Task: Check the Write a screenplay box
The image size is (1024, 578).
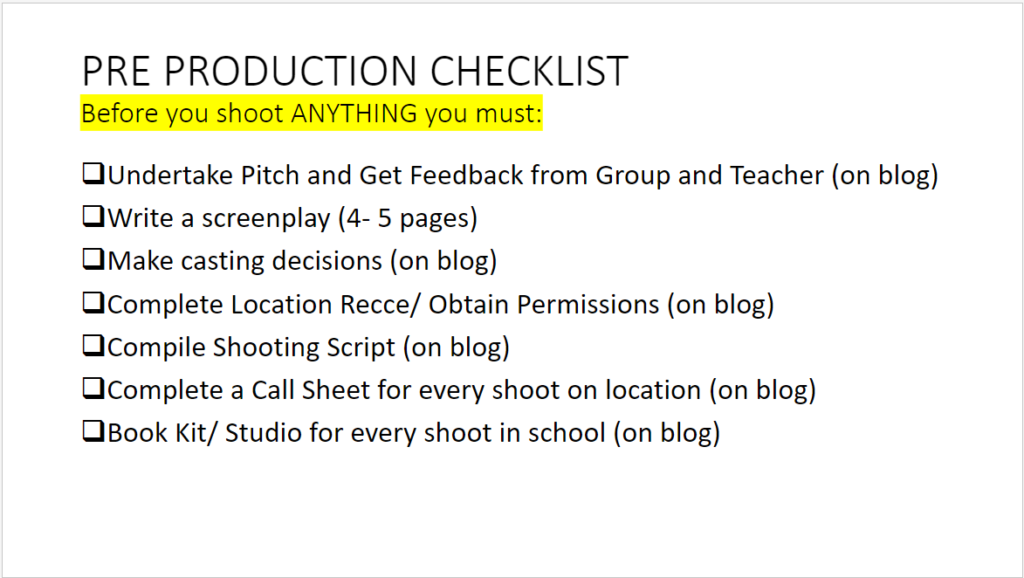Action: tap(93, 216)
